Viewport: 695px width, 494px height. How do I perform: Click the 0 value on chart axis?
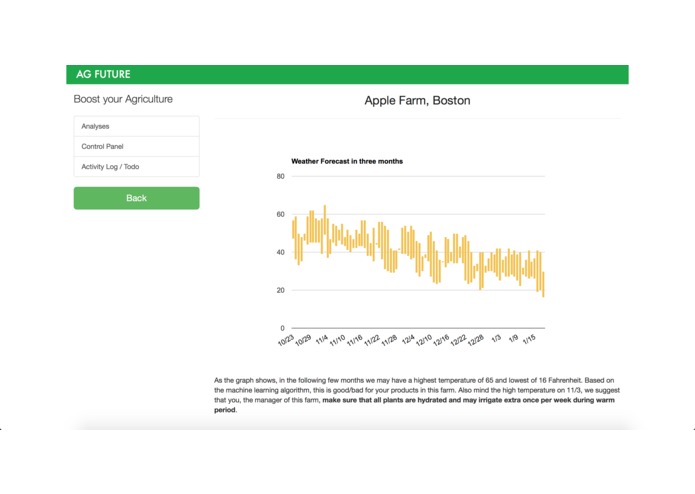[x=282, y=328]
